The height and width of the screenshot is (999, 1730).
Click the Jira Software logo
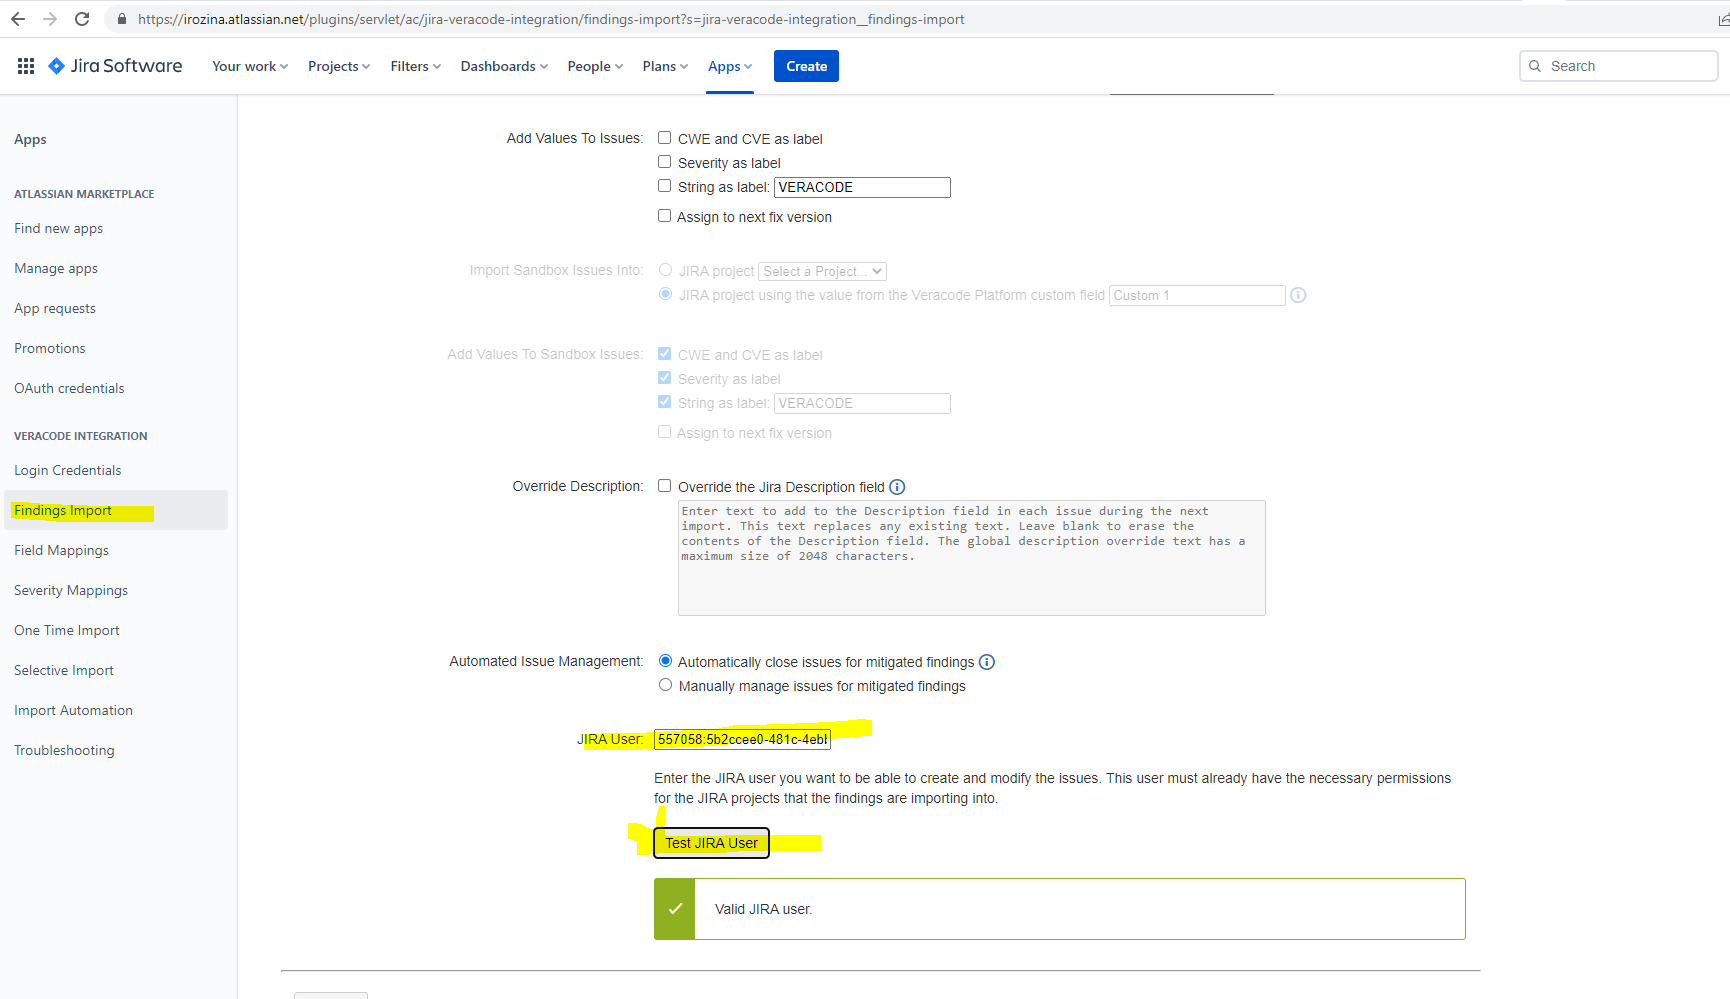pyautogui.click(x=114, y=65)
